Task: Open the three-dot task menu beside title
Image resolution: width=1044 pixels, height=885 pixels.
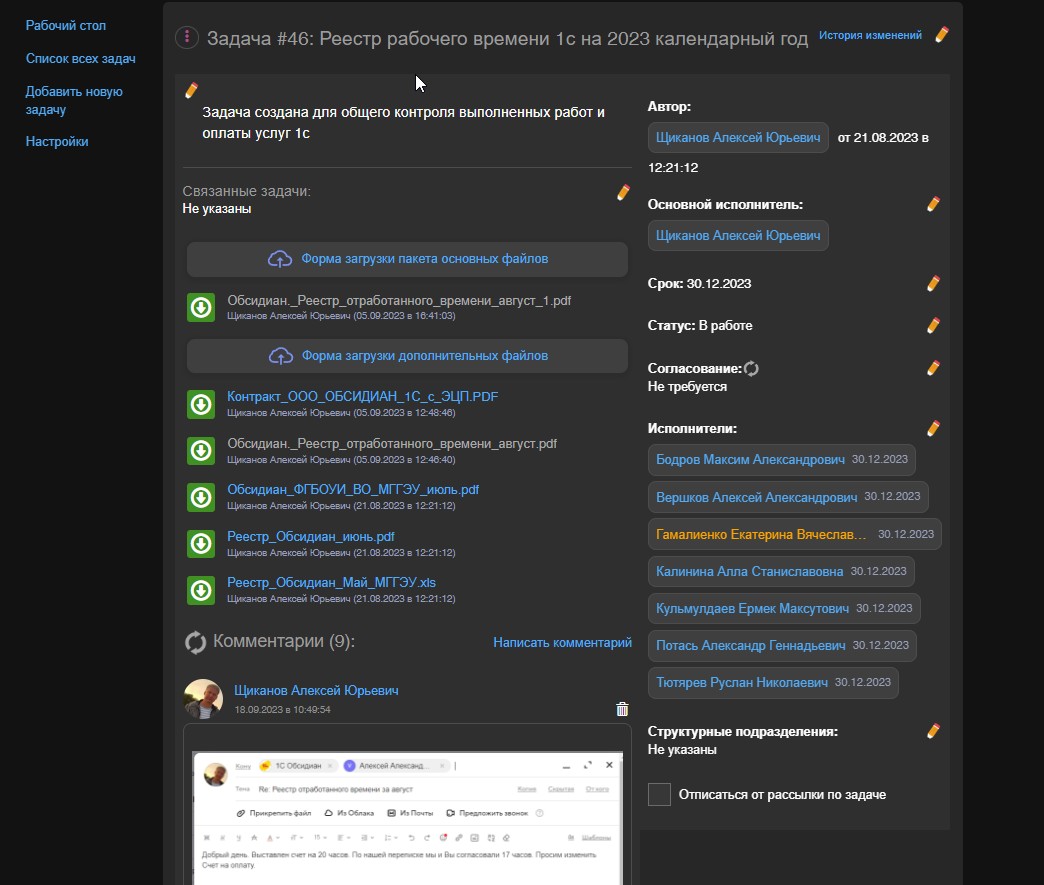Action: tap(187, 38)
